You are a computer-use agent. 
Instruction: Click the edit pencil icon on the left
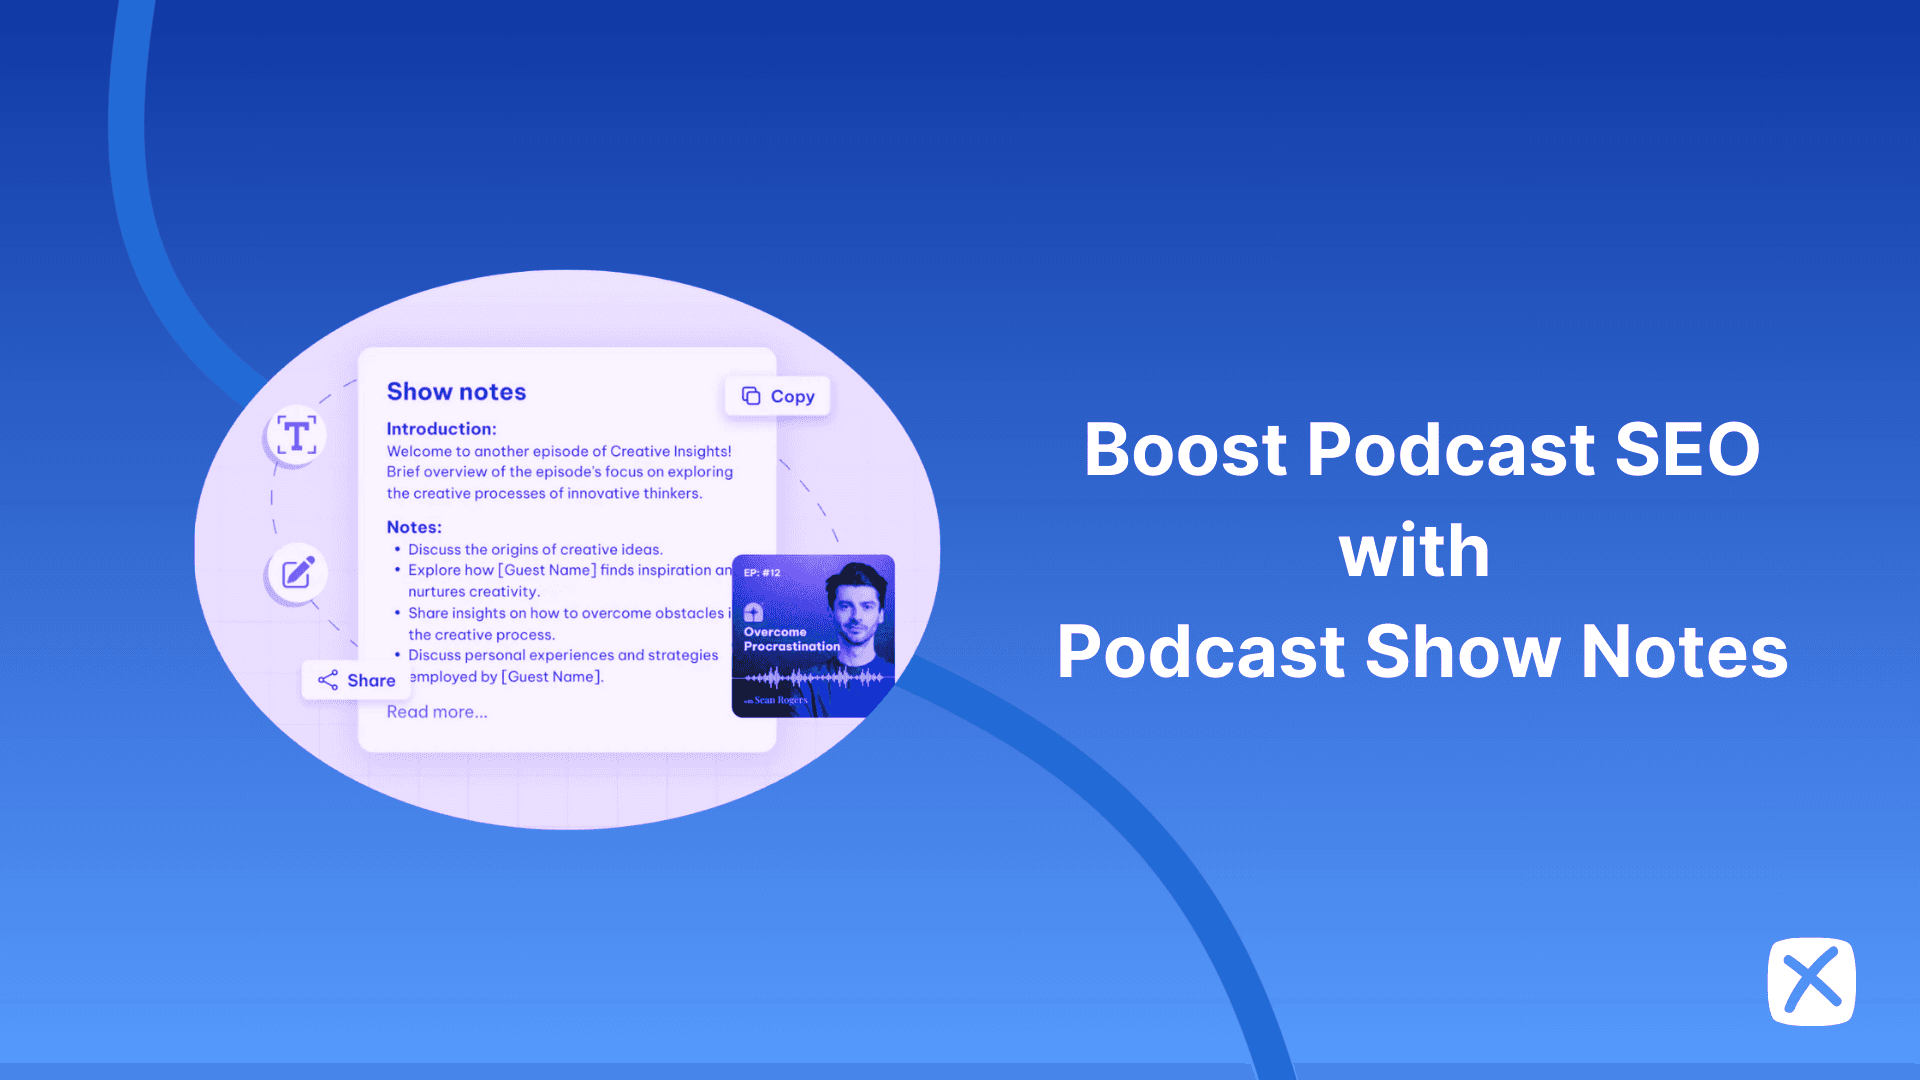click(x=295, y=573)
